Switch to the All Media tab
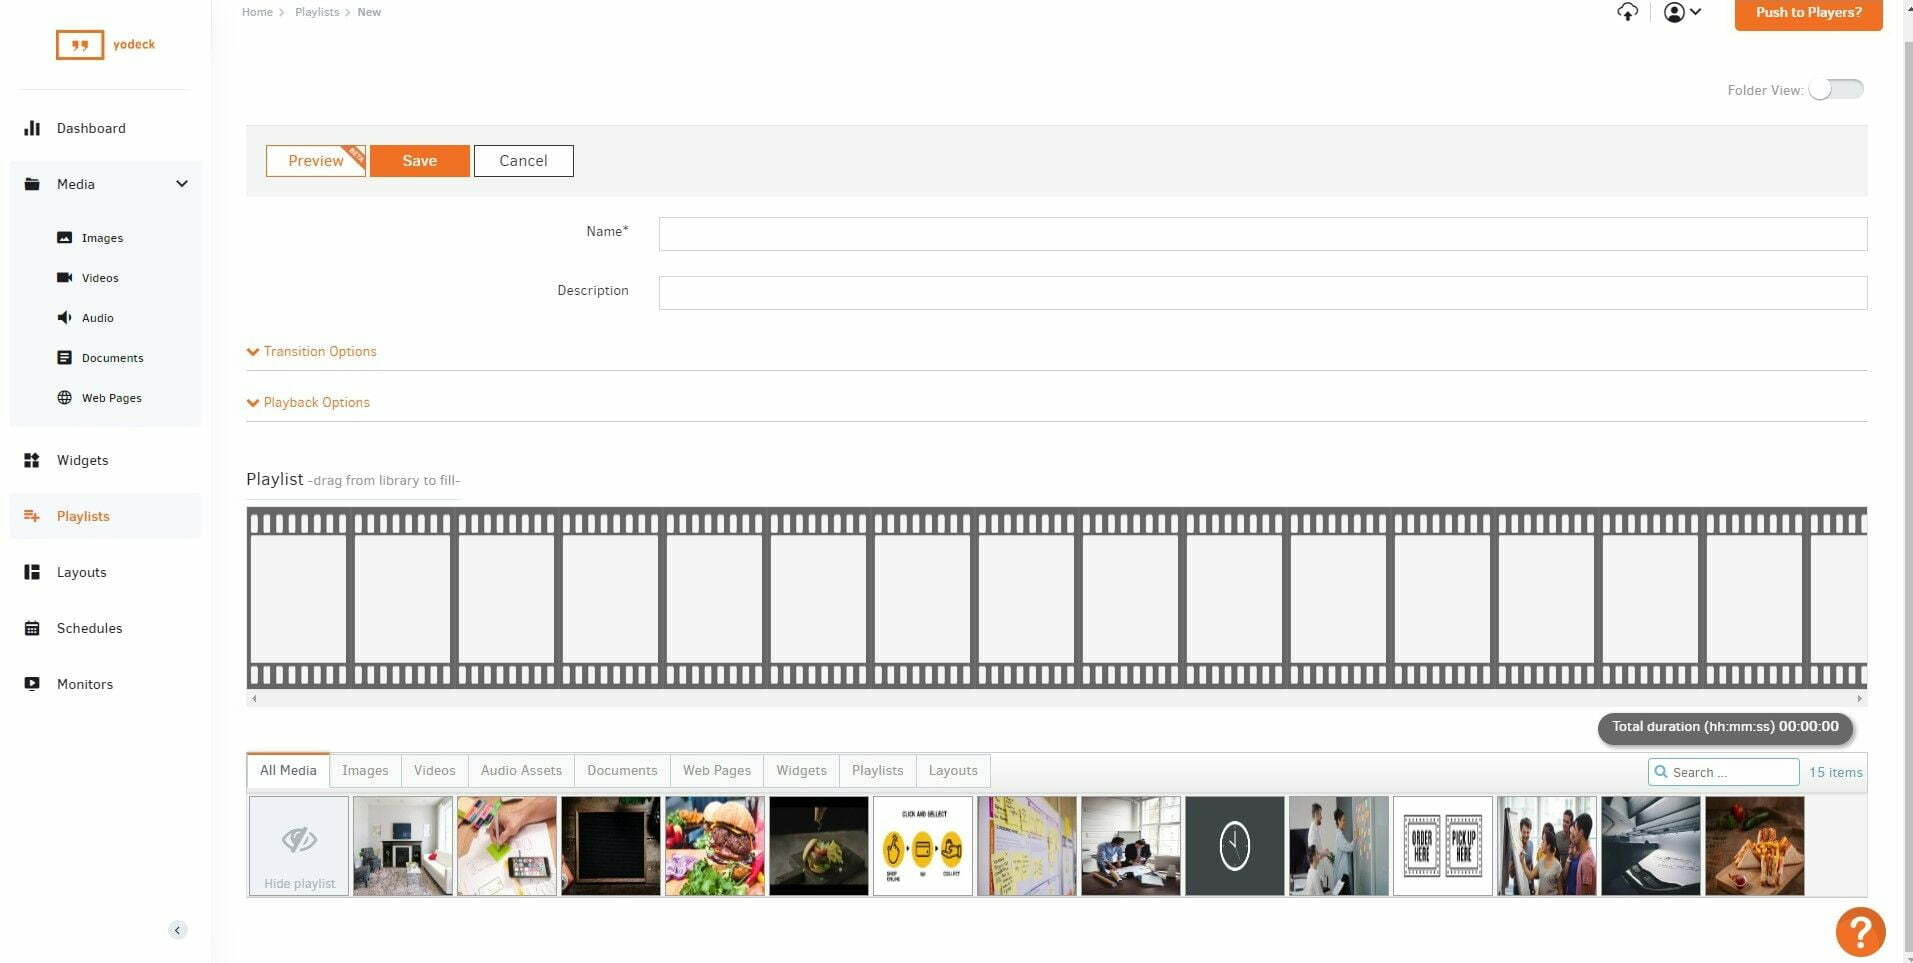Image resolution: width=1913 pixels, height=963 pixels. point(288,770)
